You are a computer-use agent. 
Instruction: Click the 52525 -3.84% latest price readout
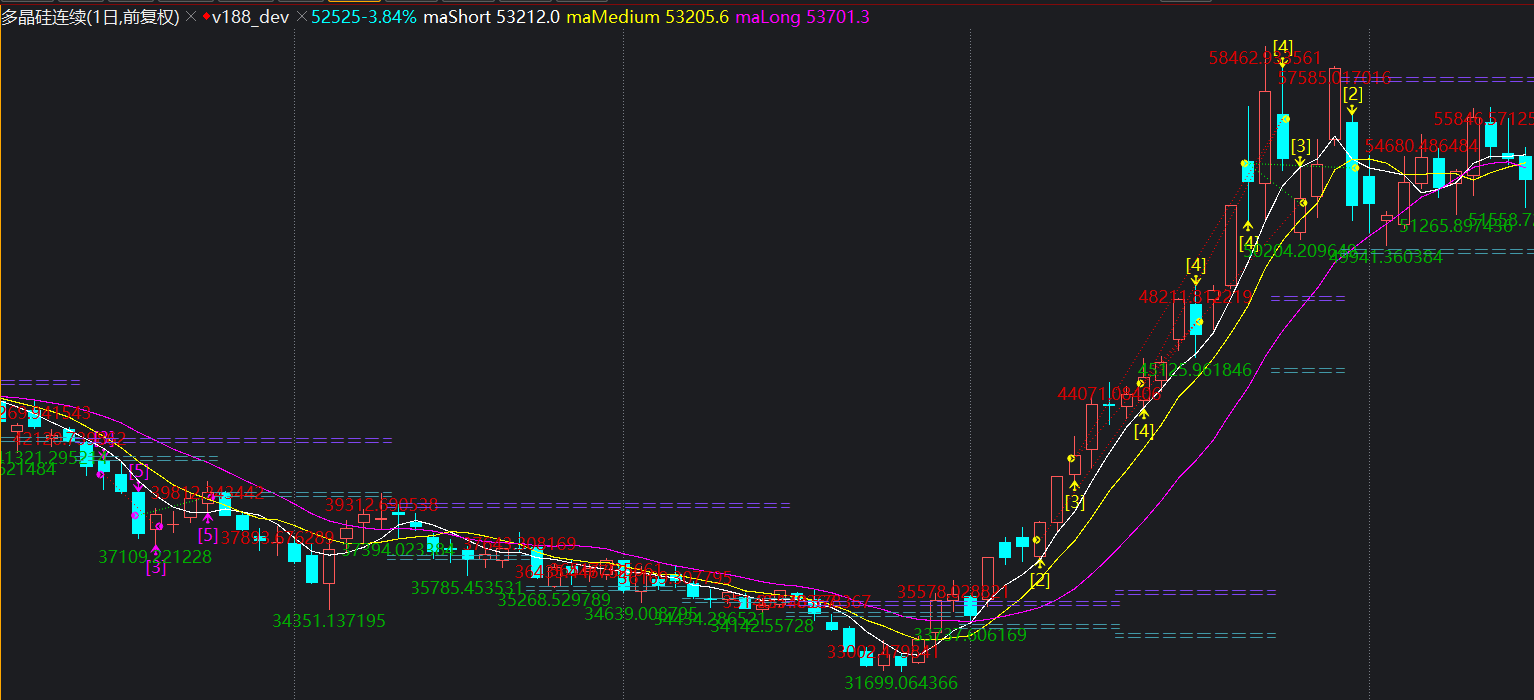(x=364, y=17)
